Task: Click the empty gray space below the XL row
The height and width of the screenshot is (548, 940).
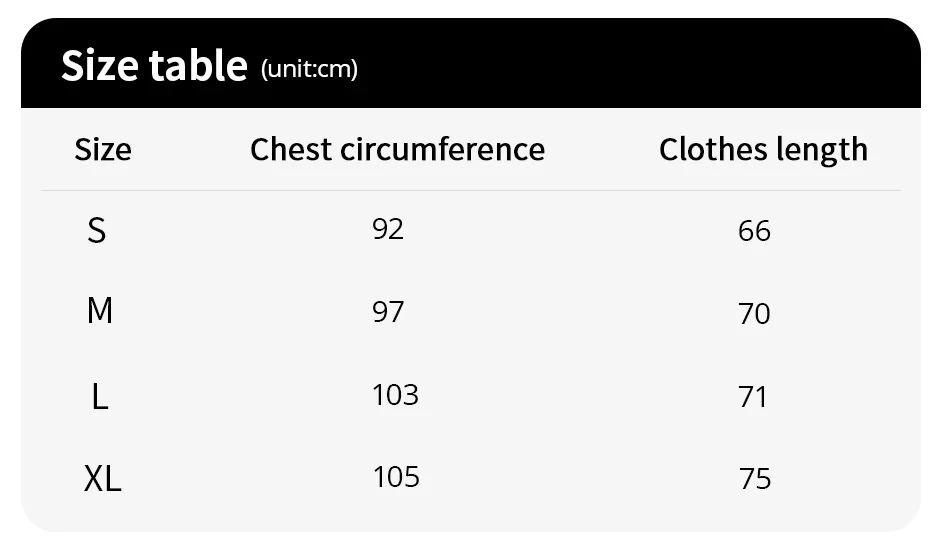Action: pyautogui.click(x=470, y=515)
